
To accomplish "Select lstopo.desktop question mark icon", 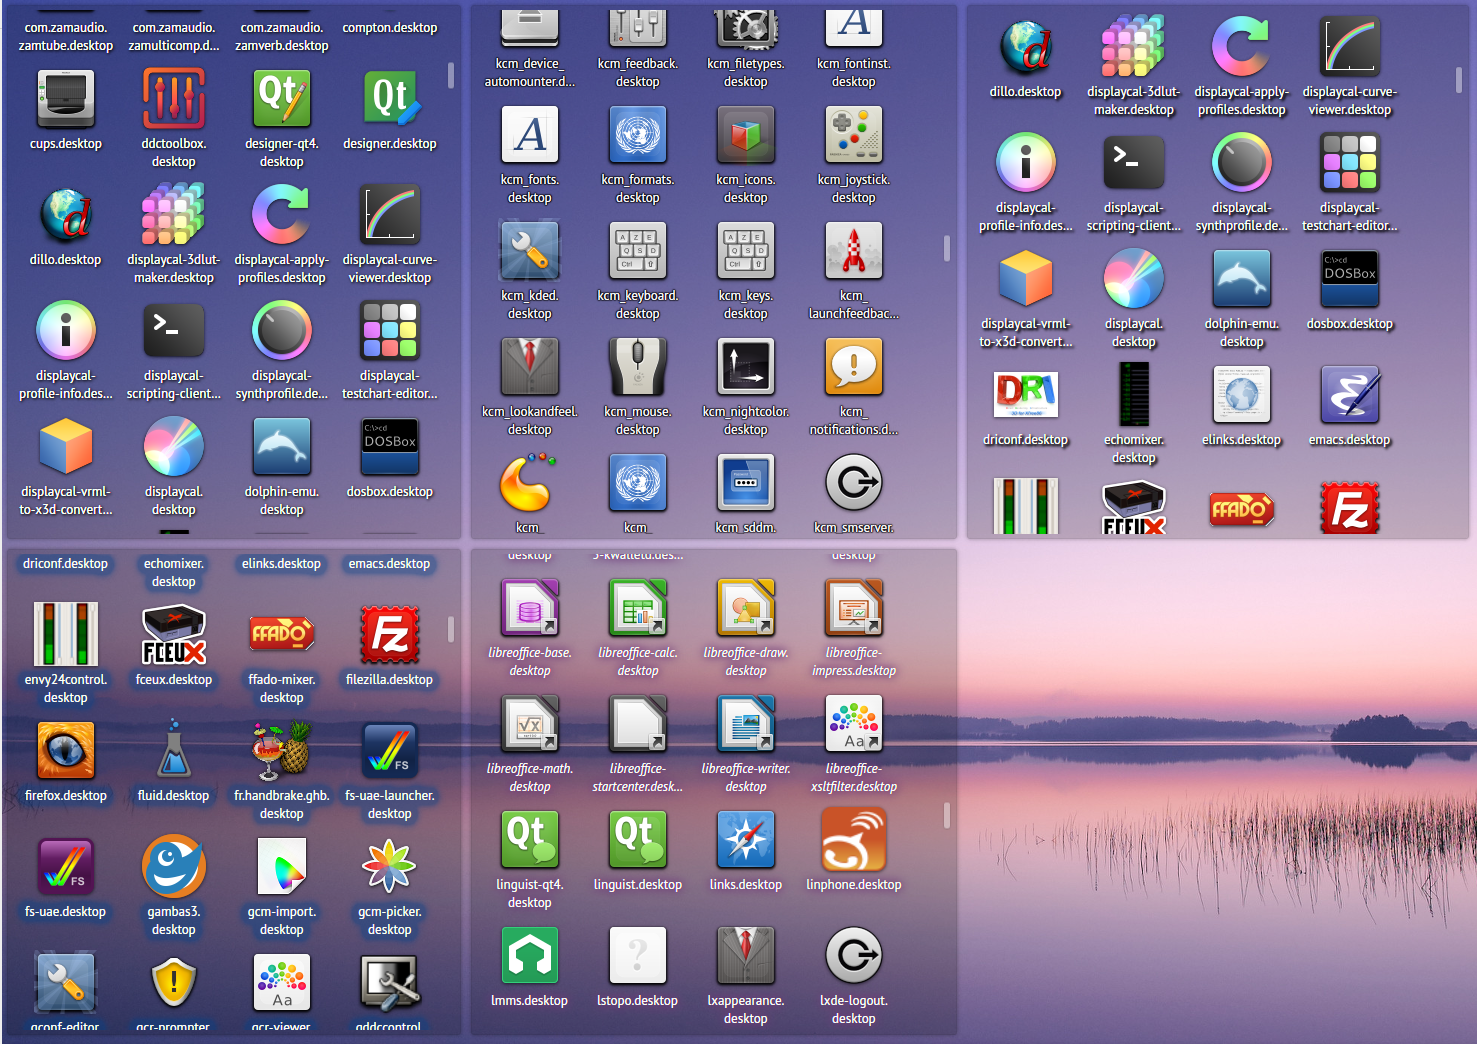I will click(638, 956).
